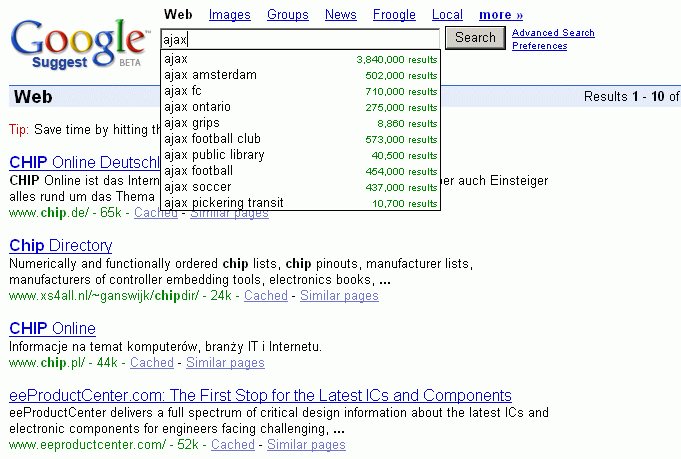Image resolution: width=681 pixels, height=459 pixels.
Task: Open the more » link
Action: [501, 15]
